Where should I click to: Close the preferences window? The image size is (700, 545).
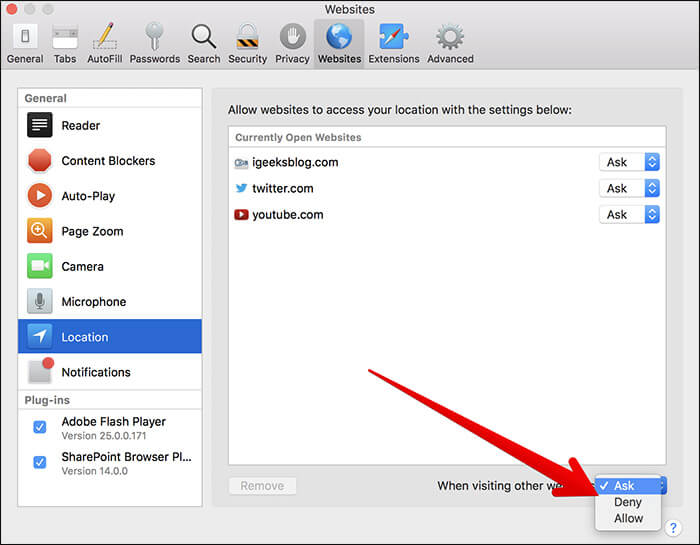pos(12,8)
